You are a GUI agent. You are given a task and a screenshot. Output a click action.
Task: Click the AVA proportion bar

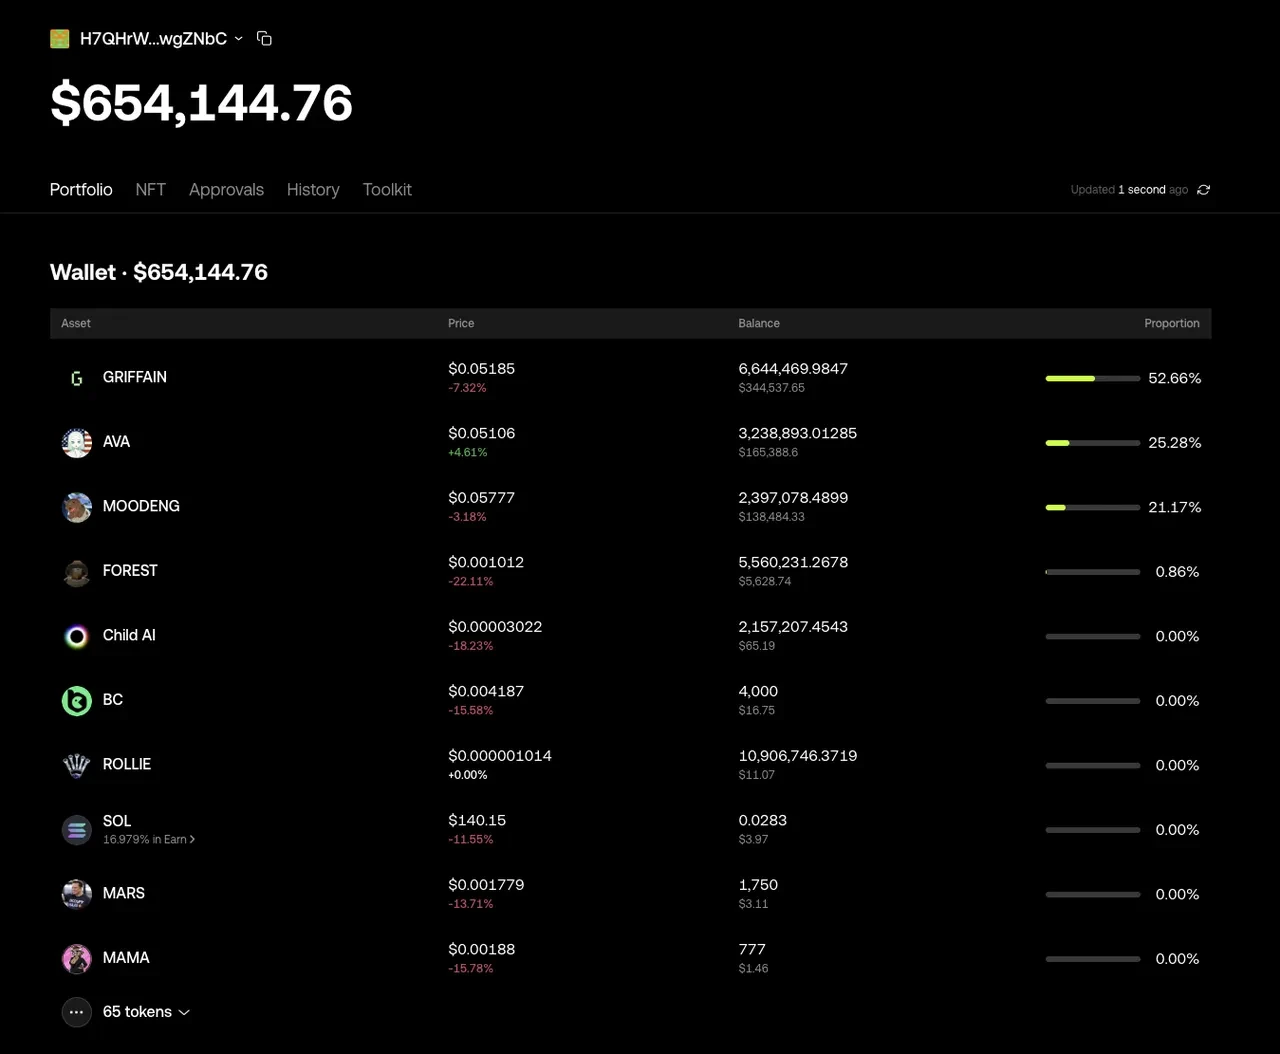1093,442
